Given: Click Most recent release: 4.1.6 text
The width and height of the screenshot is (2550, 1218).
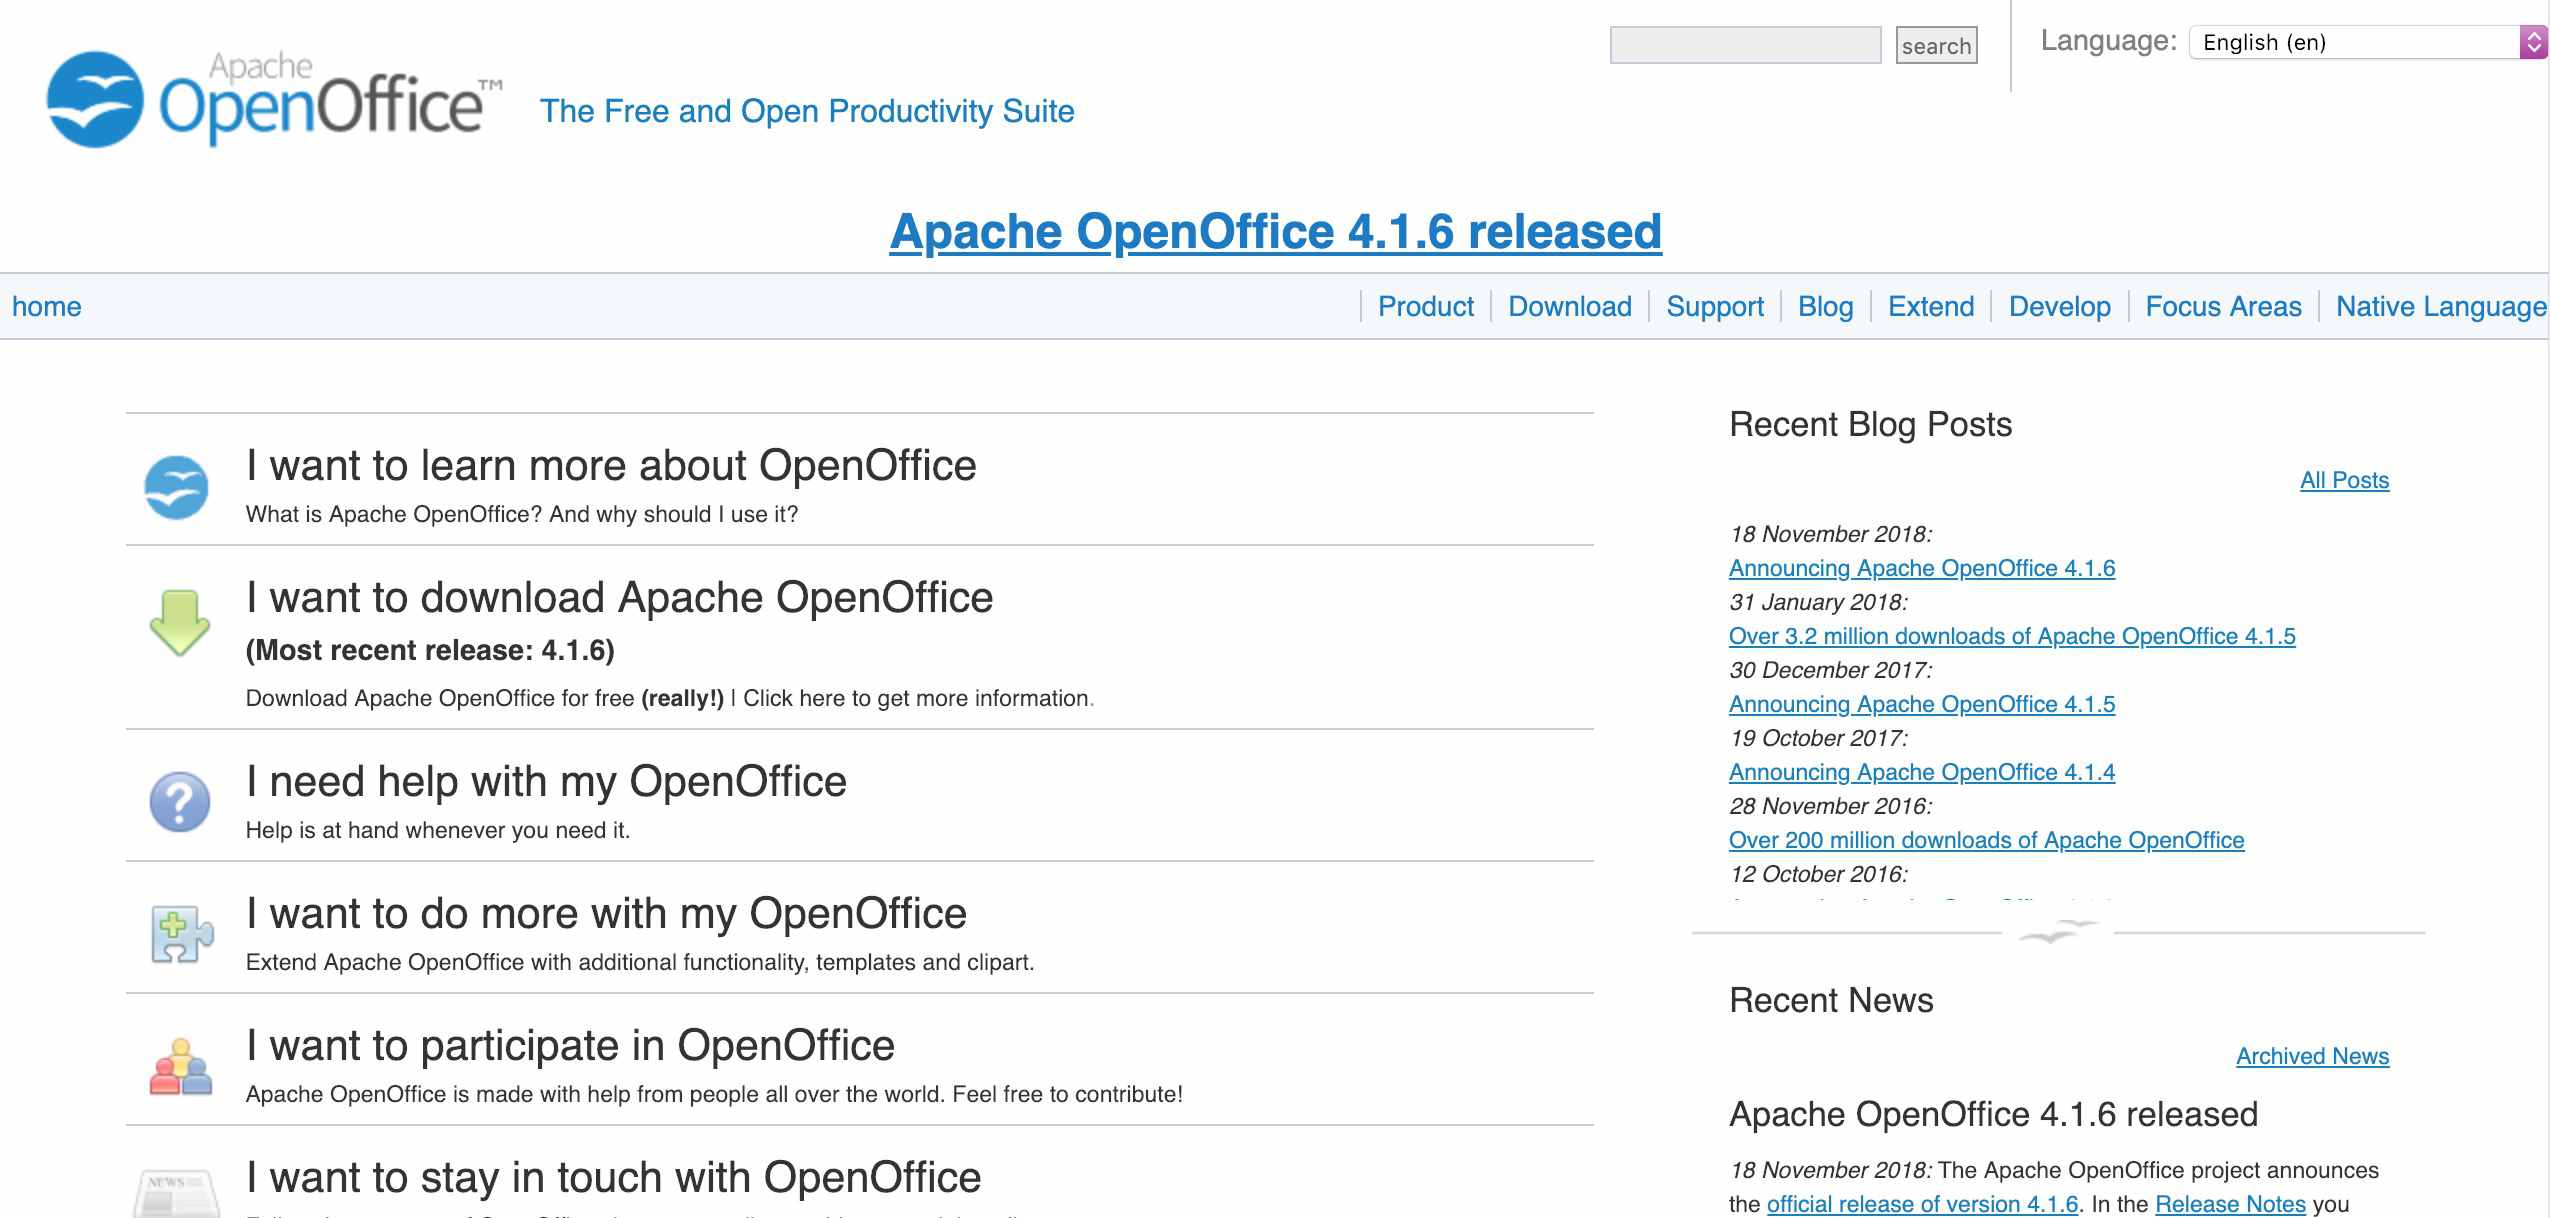Looking at the screenshot, I should (430, 650).
